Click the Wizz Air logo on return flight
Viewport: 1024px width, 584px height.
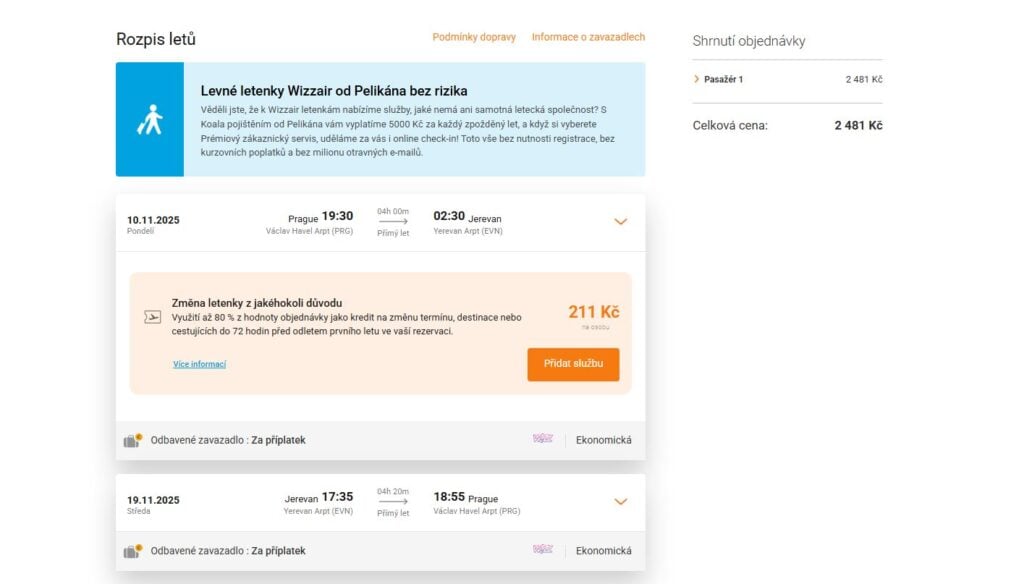pyautogui.click(x=543, y=550)
